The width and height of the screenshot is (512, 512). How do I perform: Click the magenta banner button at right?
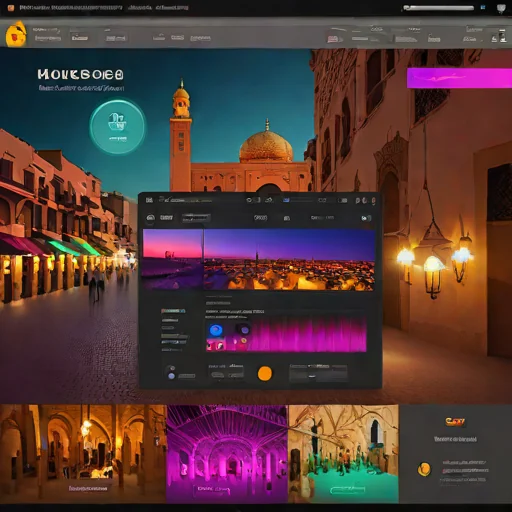[459, 78]
